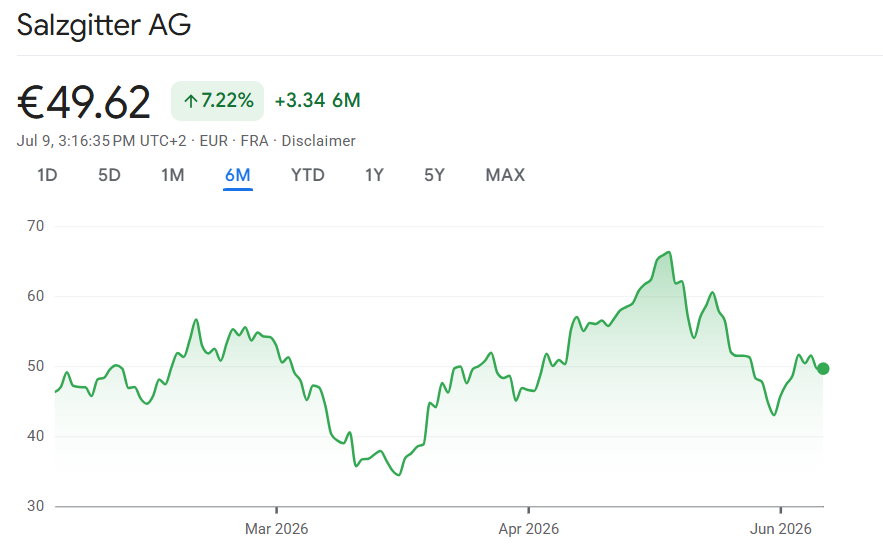Screen dimensions: 883x546
Task: Click the 30 y-axis label
Action: tap(35, 506)
